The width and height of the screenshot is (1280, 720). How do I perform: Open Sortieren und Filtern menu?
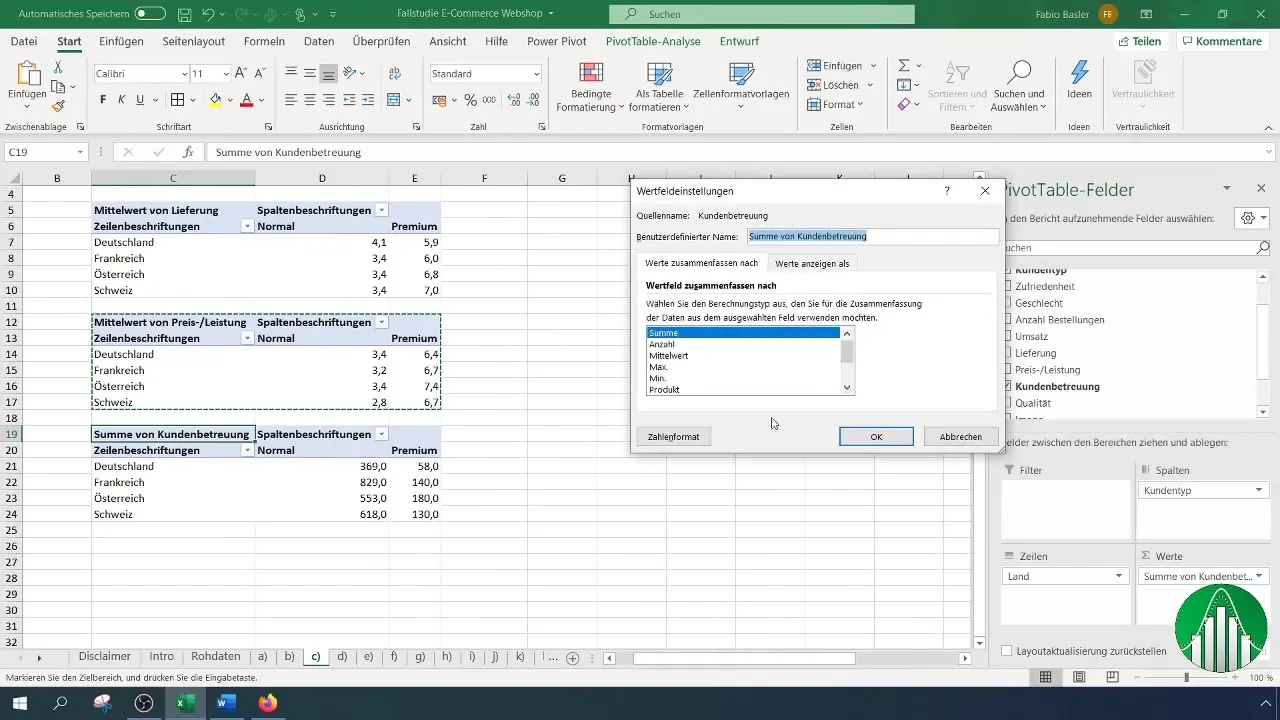pos(957,87)
